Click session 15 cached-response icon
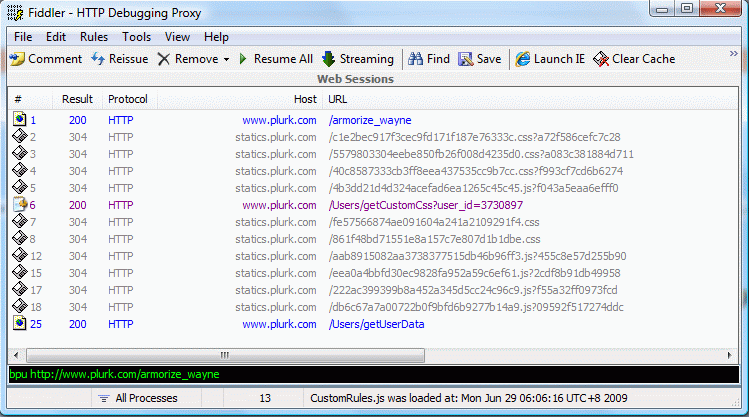This screenshot has height=417, width=749. (x=20, y=272)
